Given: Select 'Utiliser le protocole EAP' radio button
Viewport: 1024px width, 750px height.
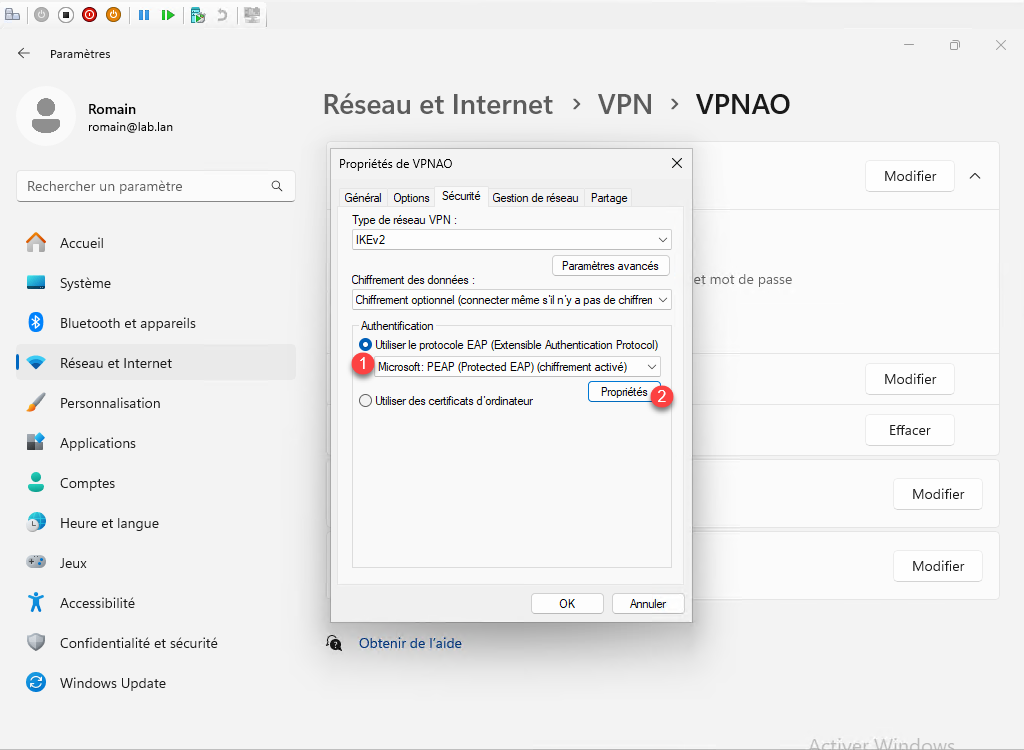Looking at the screenshot, I should point(365,345).
